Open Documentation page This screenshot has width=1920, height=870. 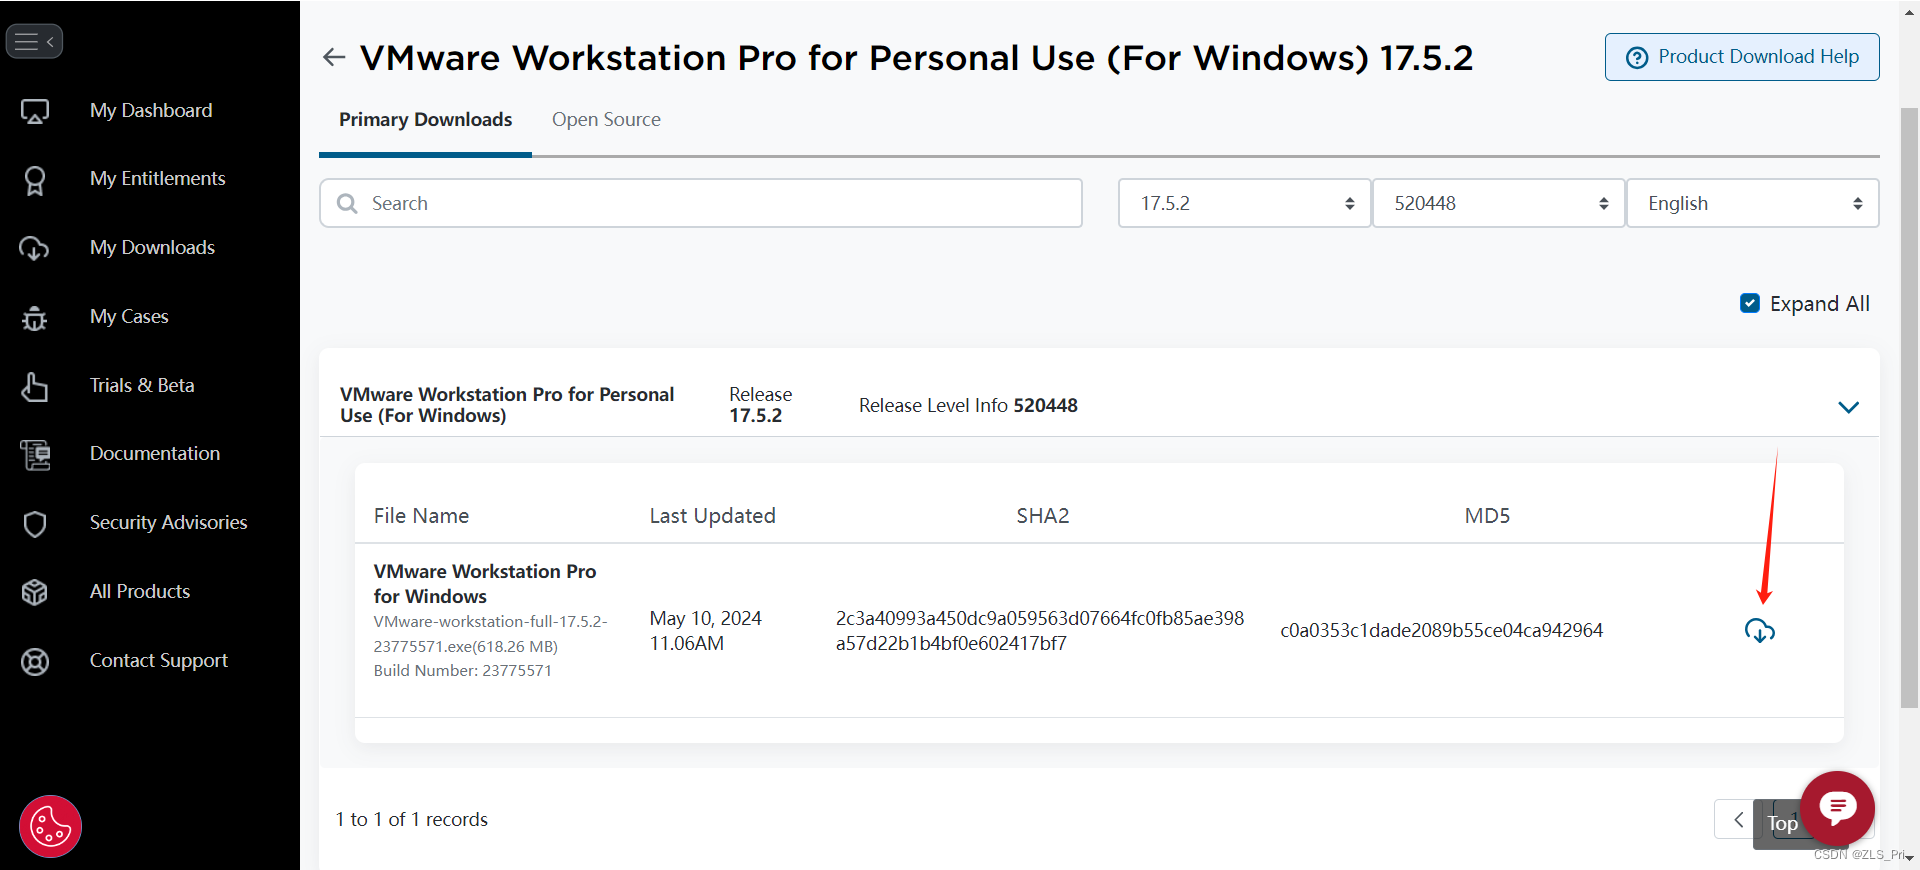(x=155, y=453)
